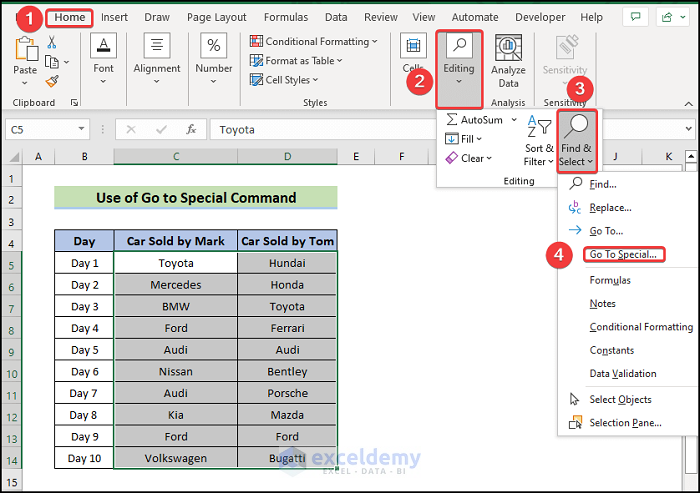700x493 pixels.
Task: Click the vertical scrollbar up arrow
Action: point(691,157)
